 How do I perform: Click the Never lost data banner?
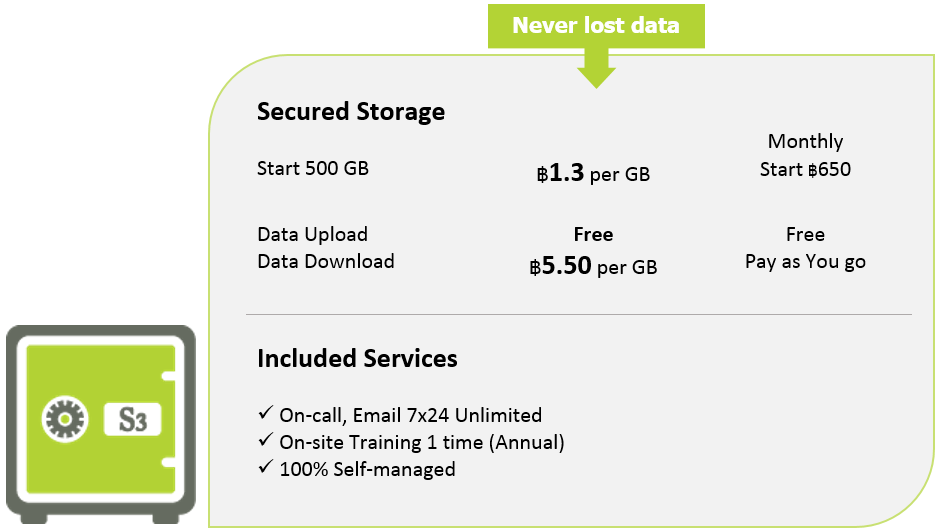(x=596, y=26)
